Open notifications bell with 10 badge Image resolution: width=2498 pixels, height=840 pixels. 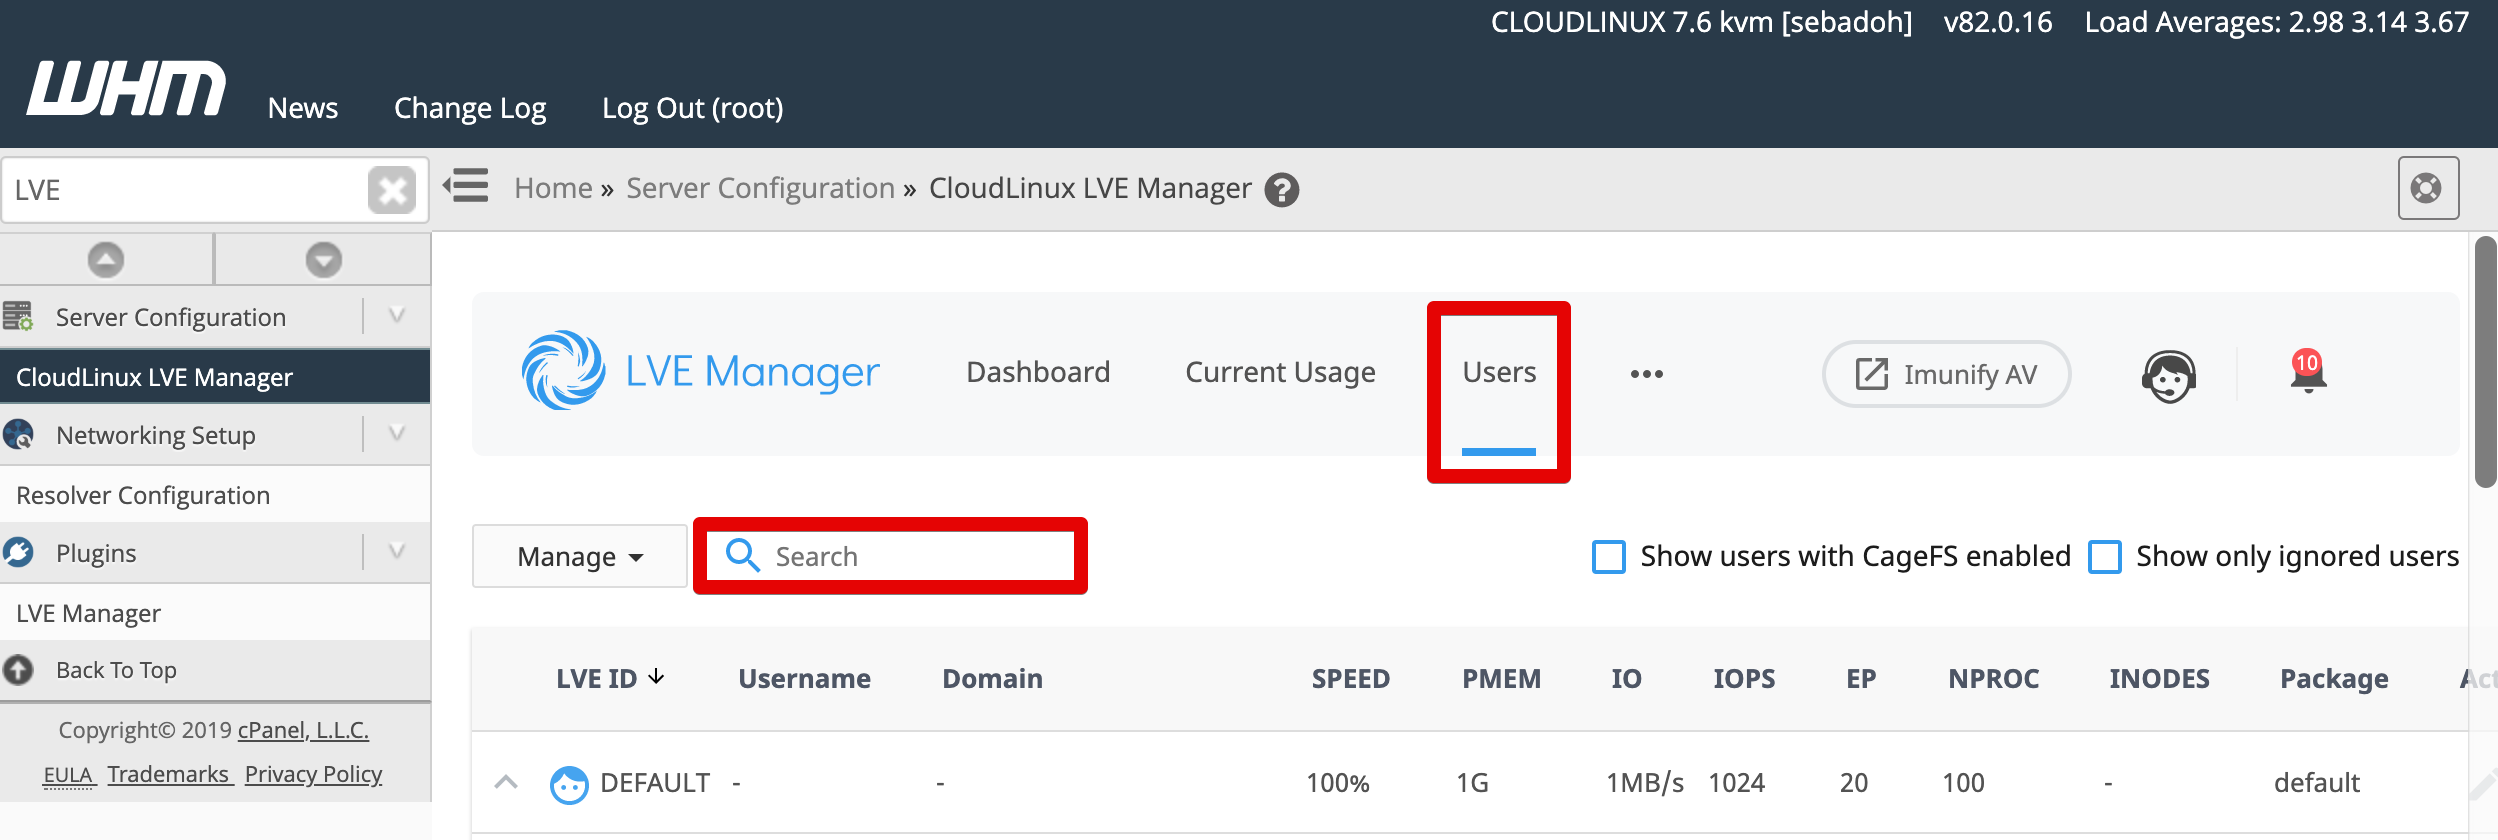coord(2308,372)
